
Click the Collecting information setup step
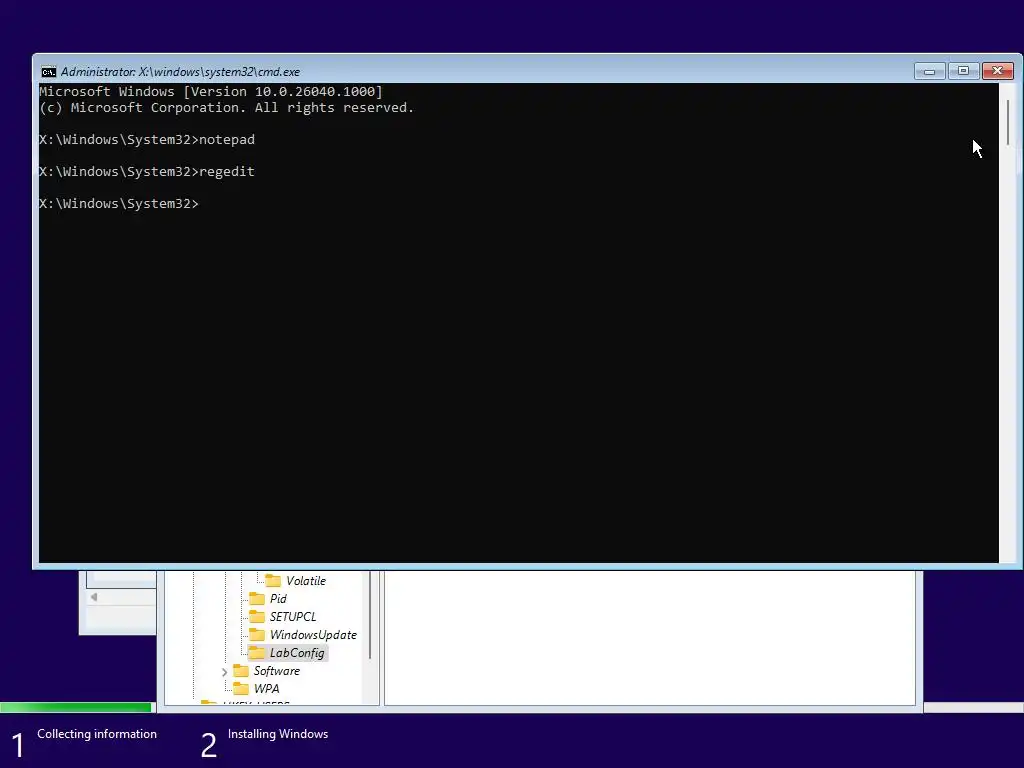[97, 734]
